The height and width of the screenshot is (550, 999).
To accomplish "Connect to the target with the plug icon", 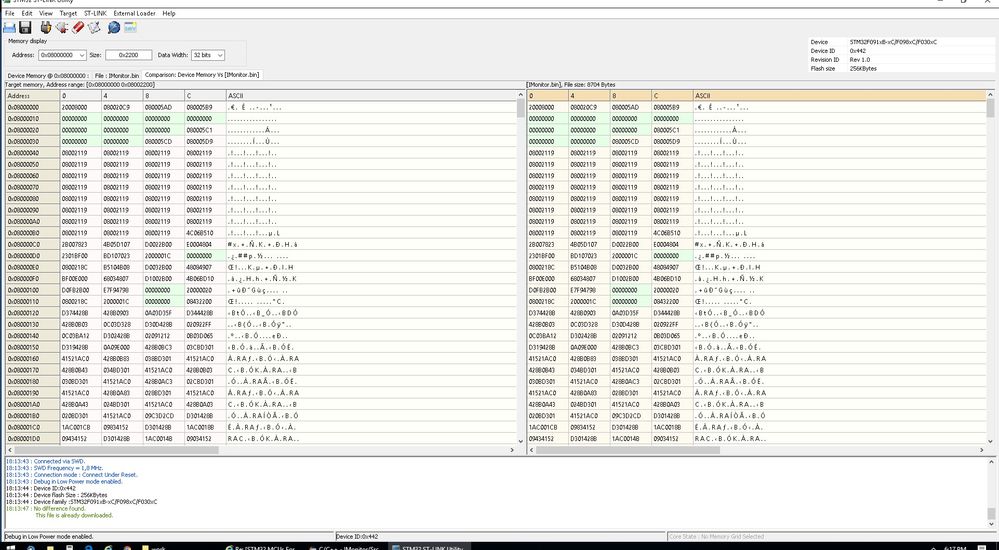I will point(45,27).
